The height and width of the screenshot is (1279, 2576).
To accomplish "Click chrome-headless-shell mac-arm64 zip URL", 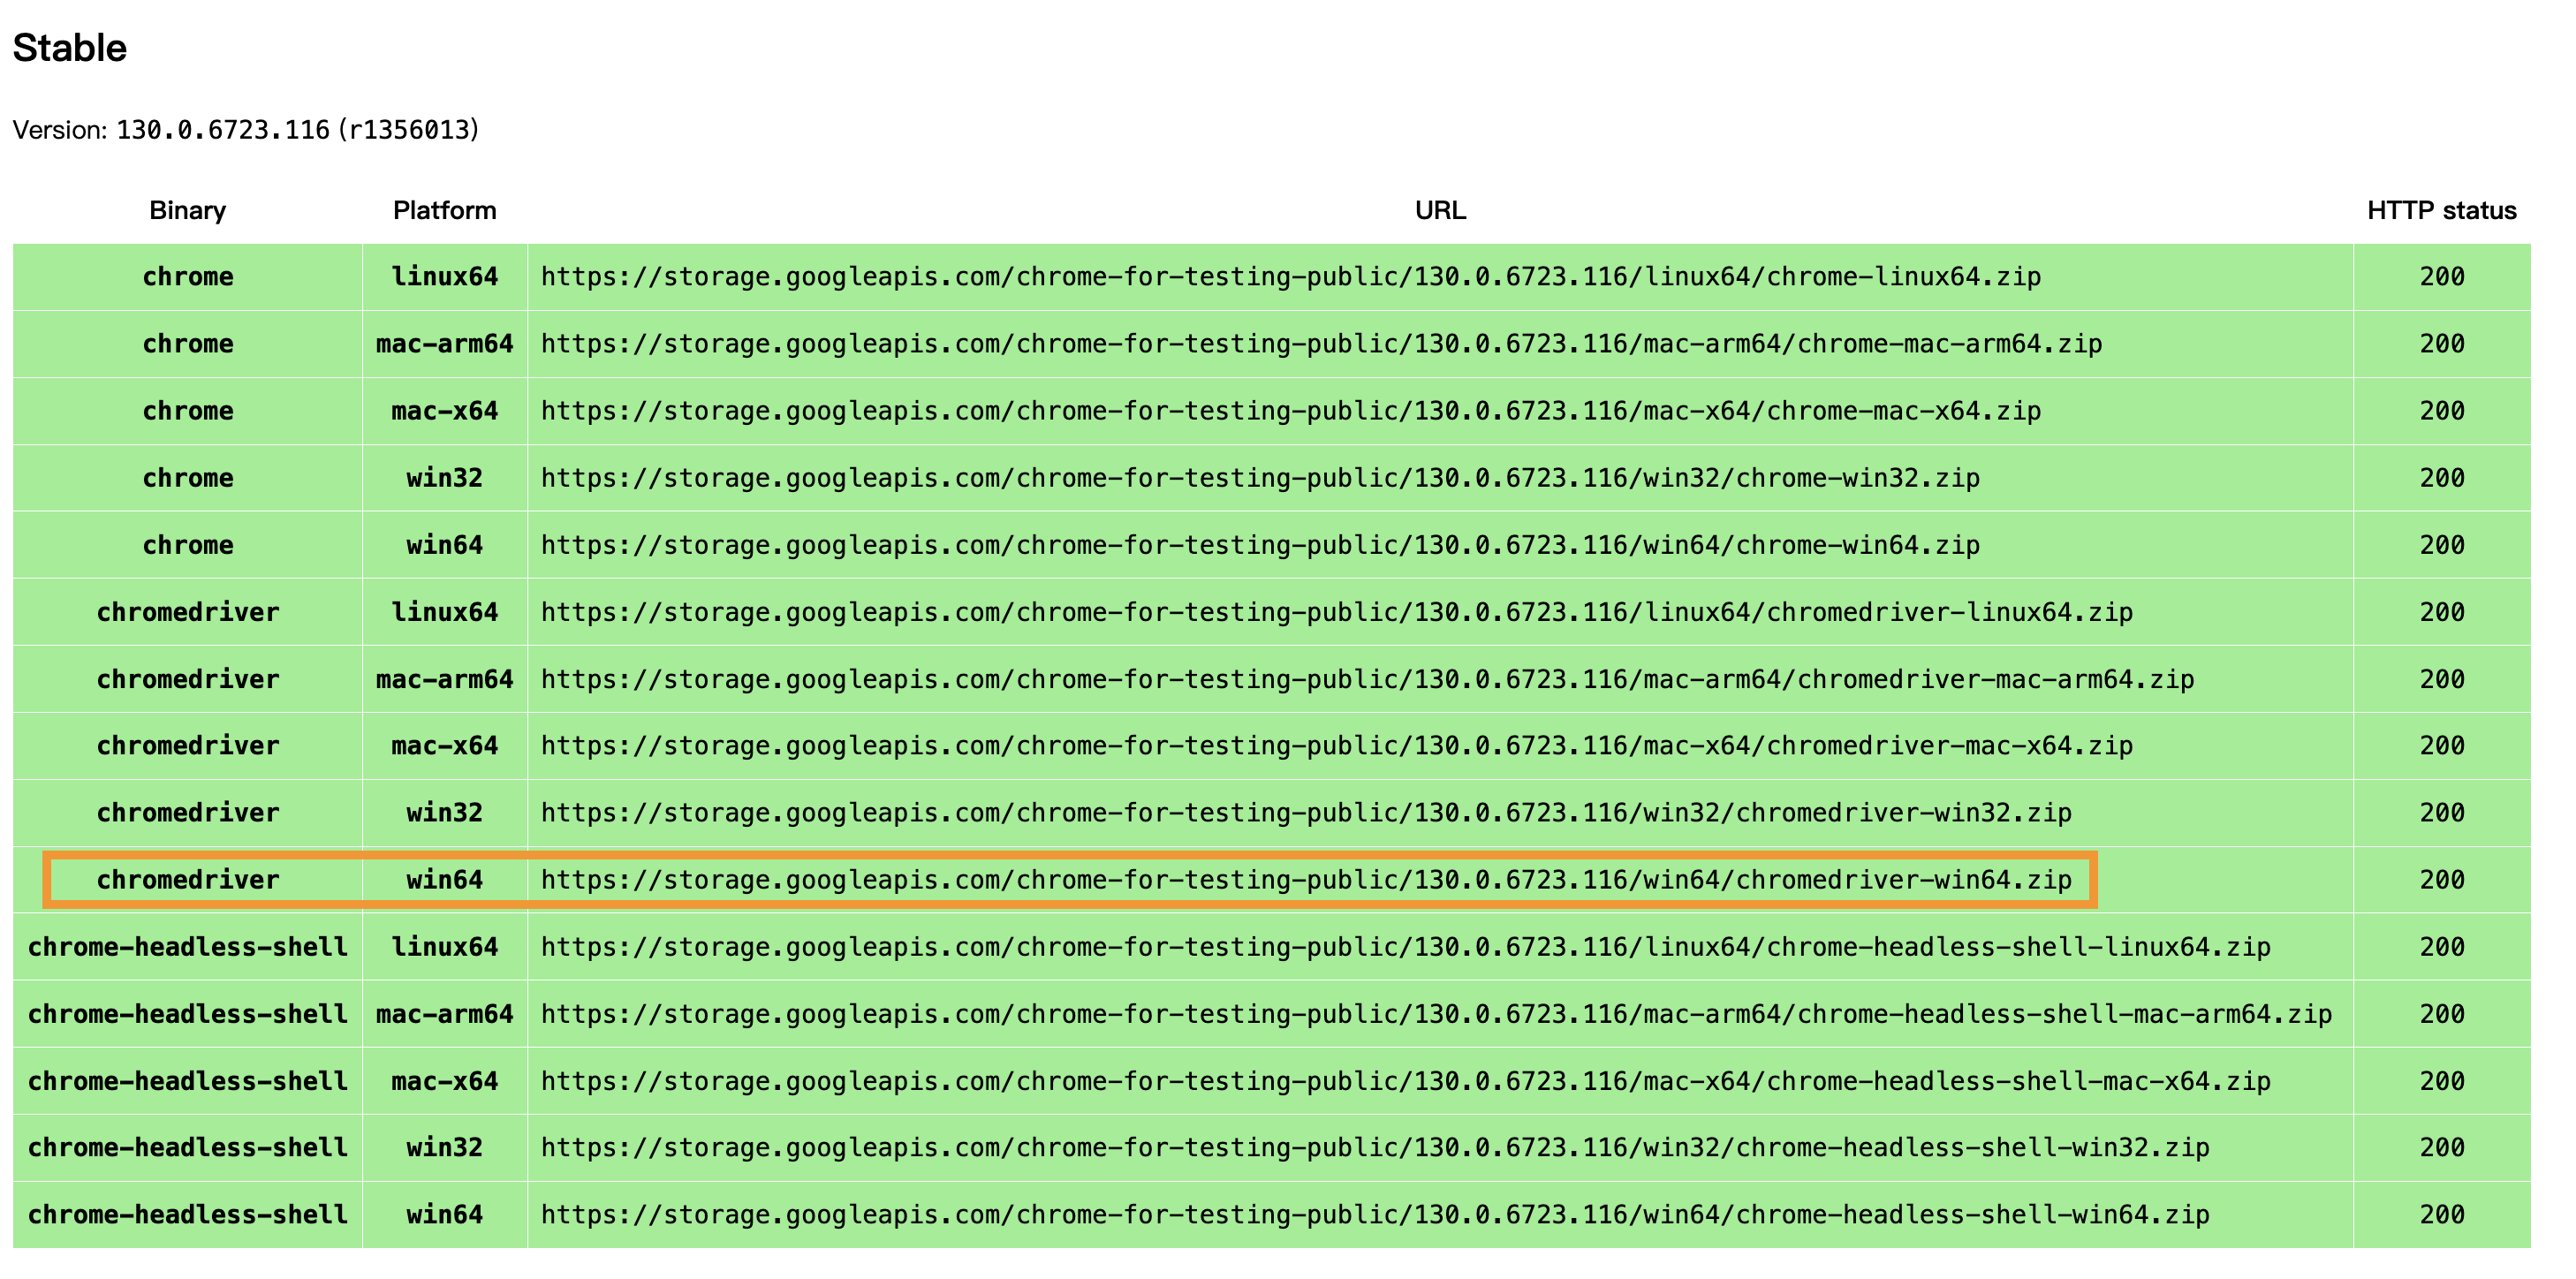I will tap(1435, 1014).
